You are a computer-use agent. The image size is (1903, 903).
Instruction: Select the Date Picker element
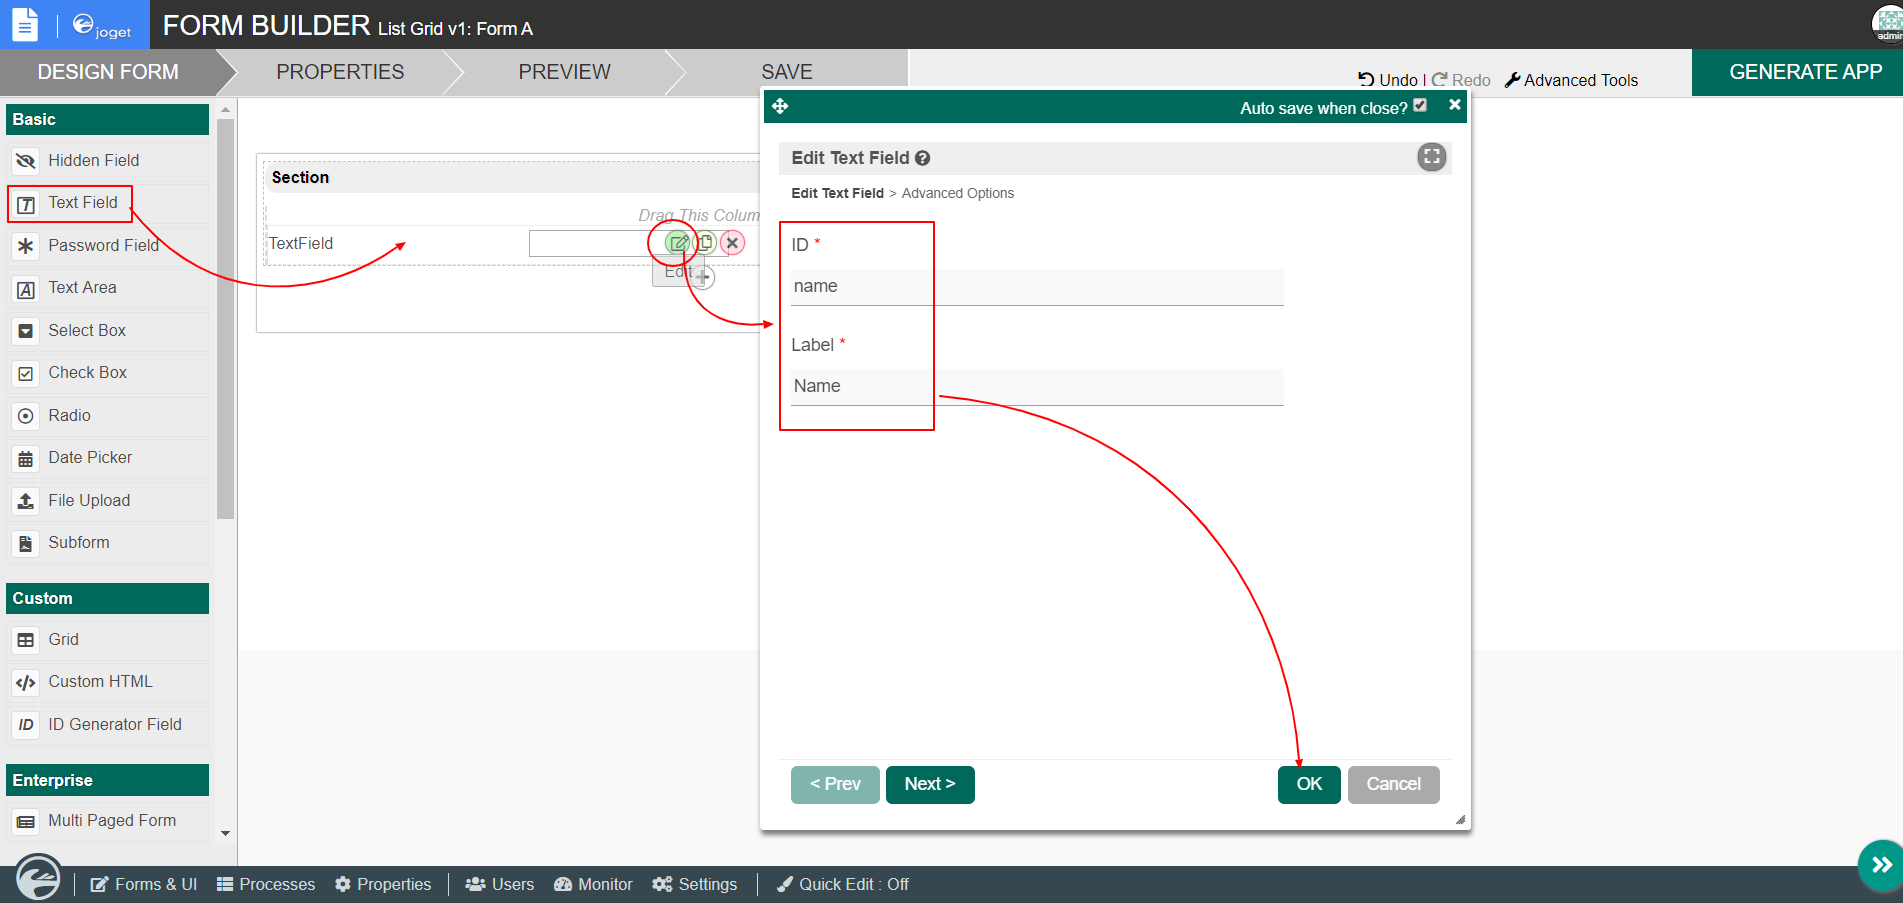click(90, 458)
